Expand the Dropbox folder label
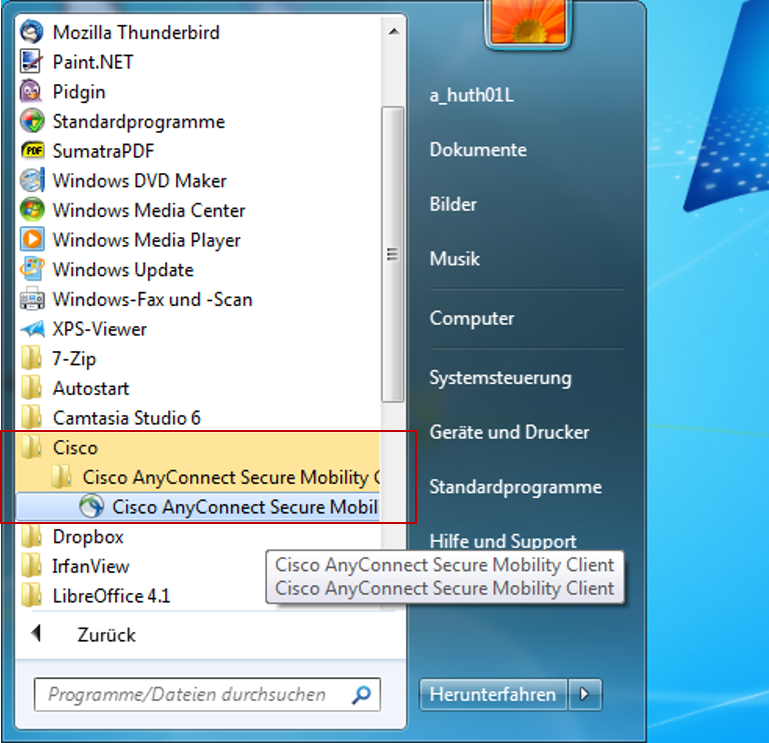Image resolution: width=769 pixels, height=743 pixels. click(x=88, y=537)
